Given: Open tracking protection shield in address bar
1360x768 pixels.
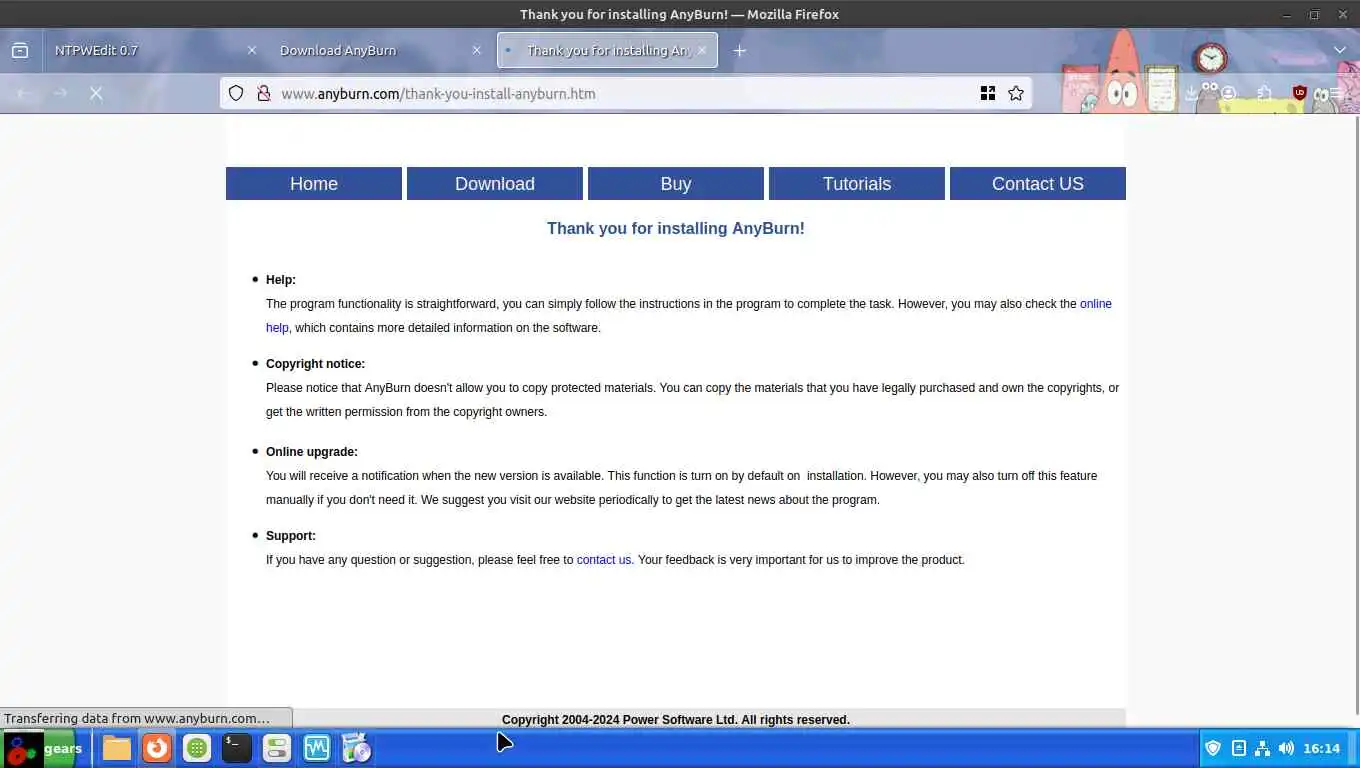Looking at the screenshot, I should pyautogui.click(x=236, y=93).
